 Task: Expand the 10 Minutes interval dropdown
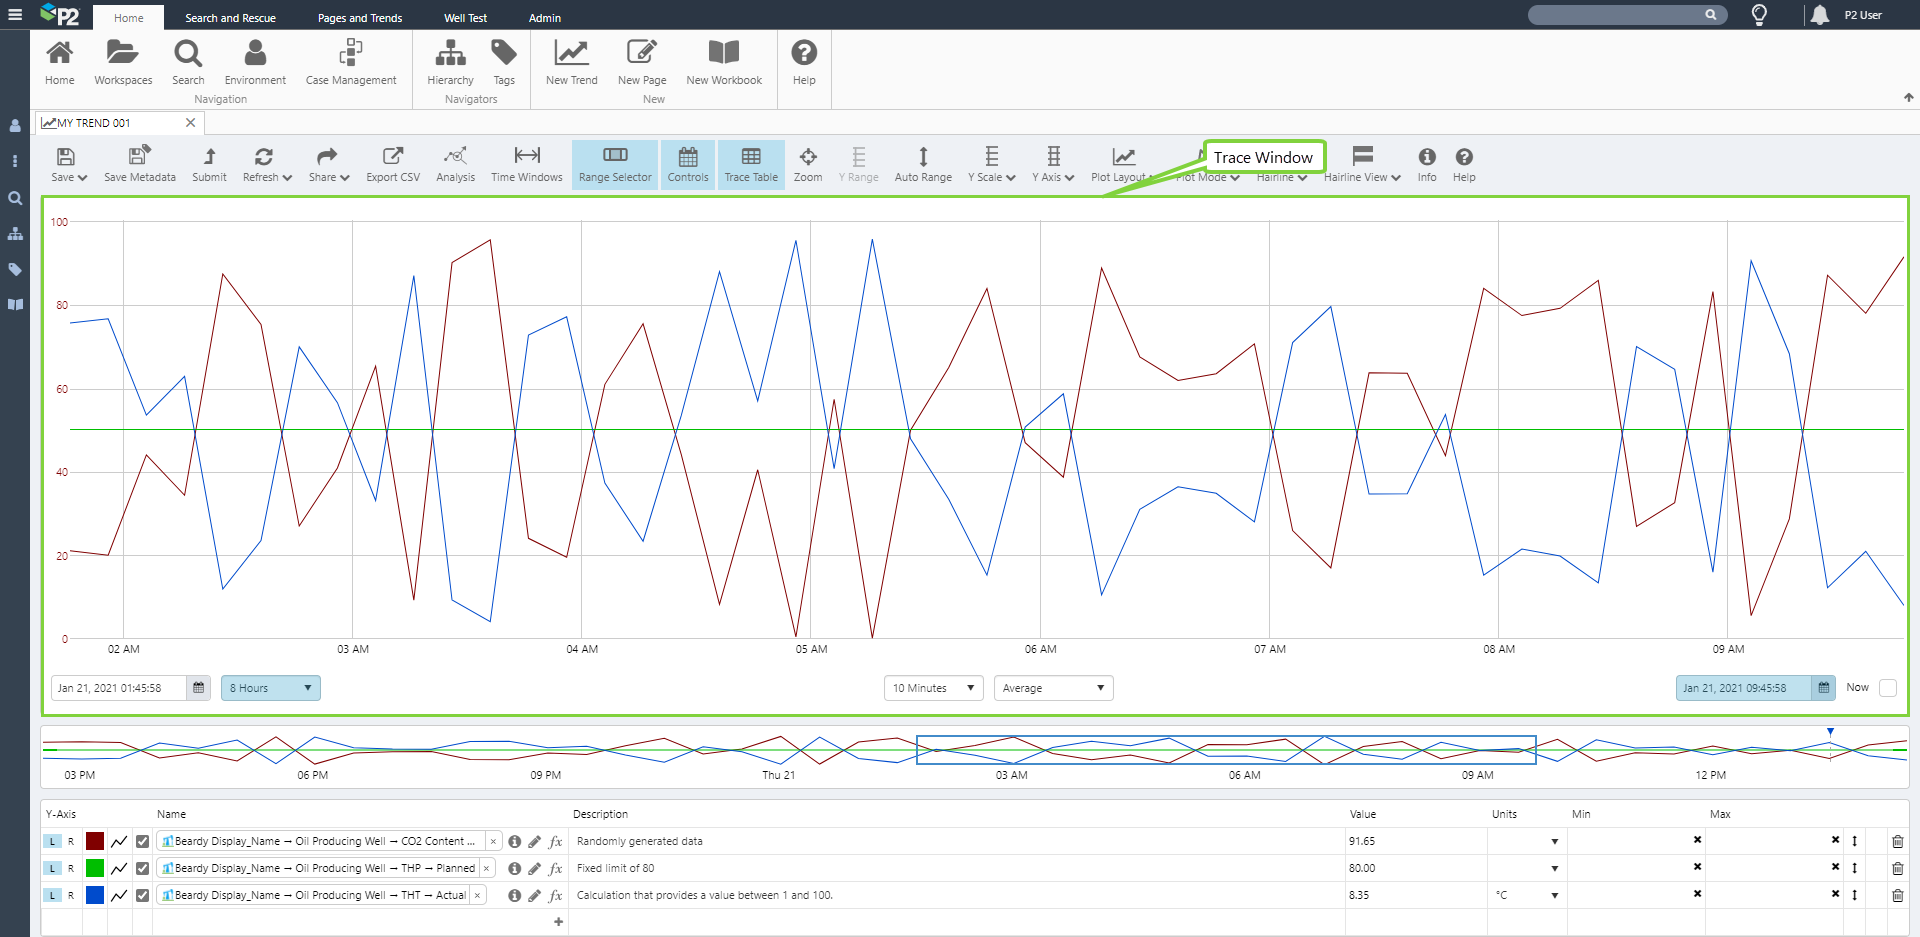point(933,688)
